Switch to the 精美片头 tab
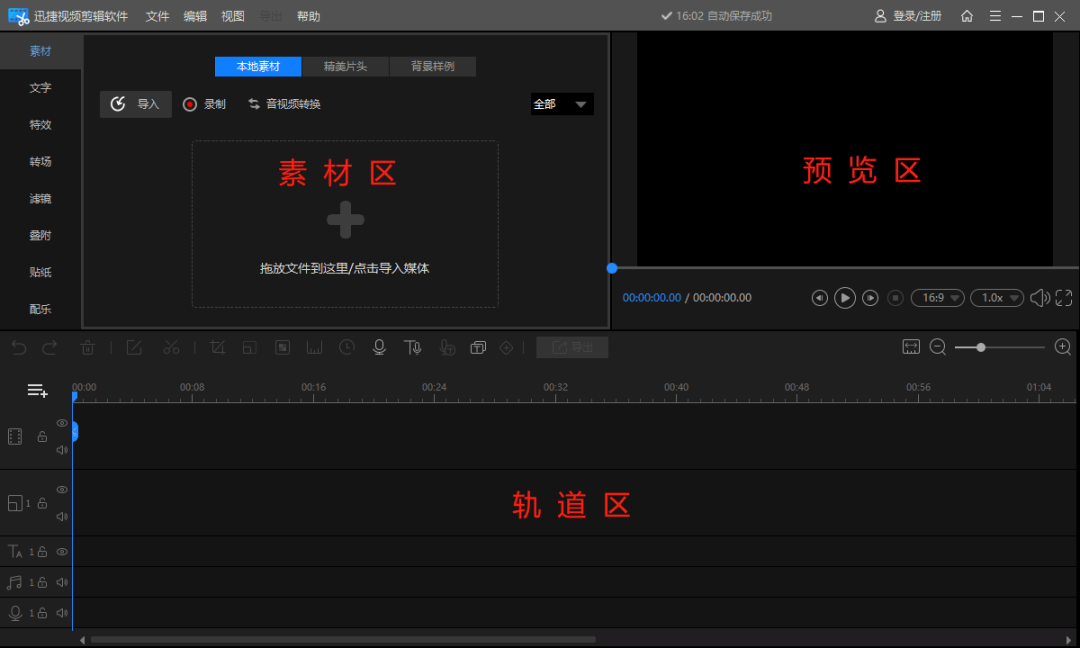Image resolution: width=1080 pixels, height=648 pixels. 345,67
